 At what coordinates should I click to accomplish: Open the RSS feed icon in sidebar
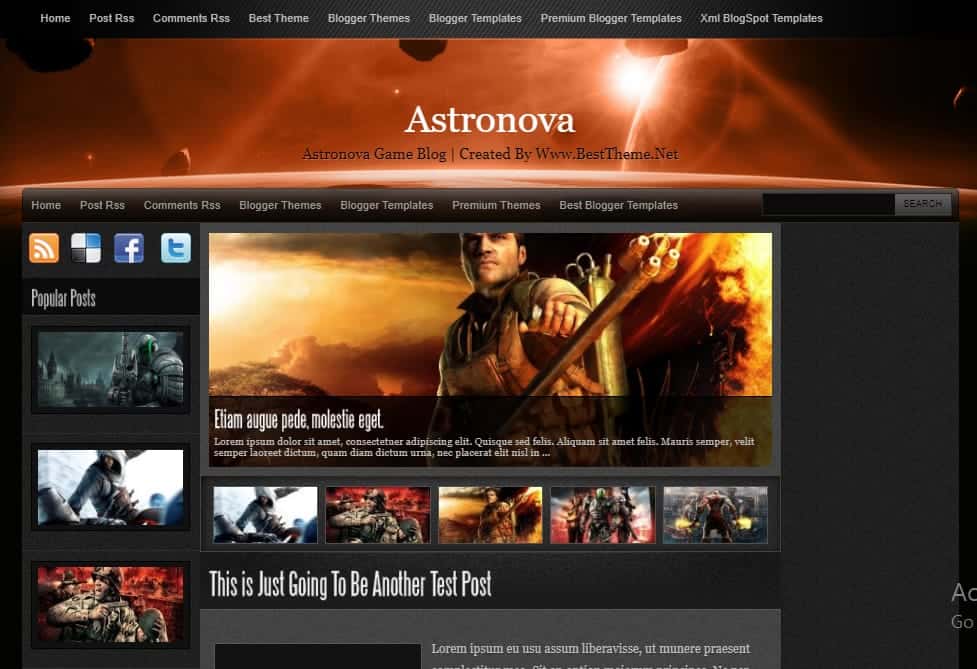pyautogui.click(x=43, y=247)
